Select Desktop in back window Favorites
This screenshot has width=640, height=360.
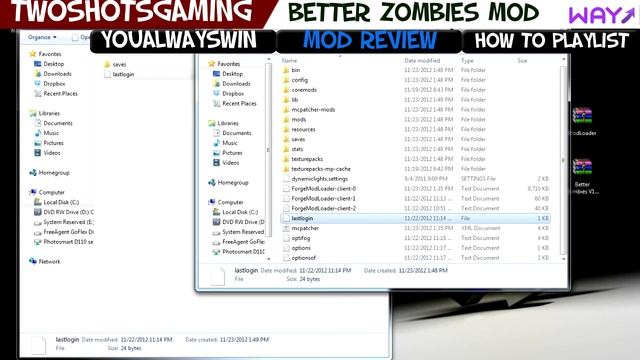(53, 64)
